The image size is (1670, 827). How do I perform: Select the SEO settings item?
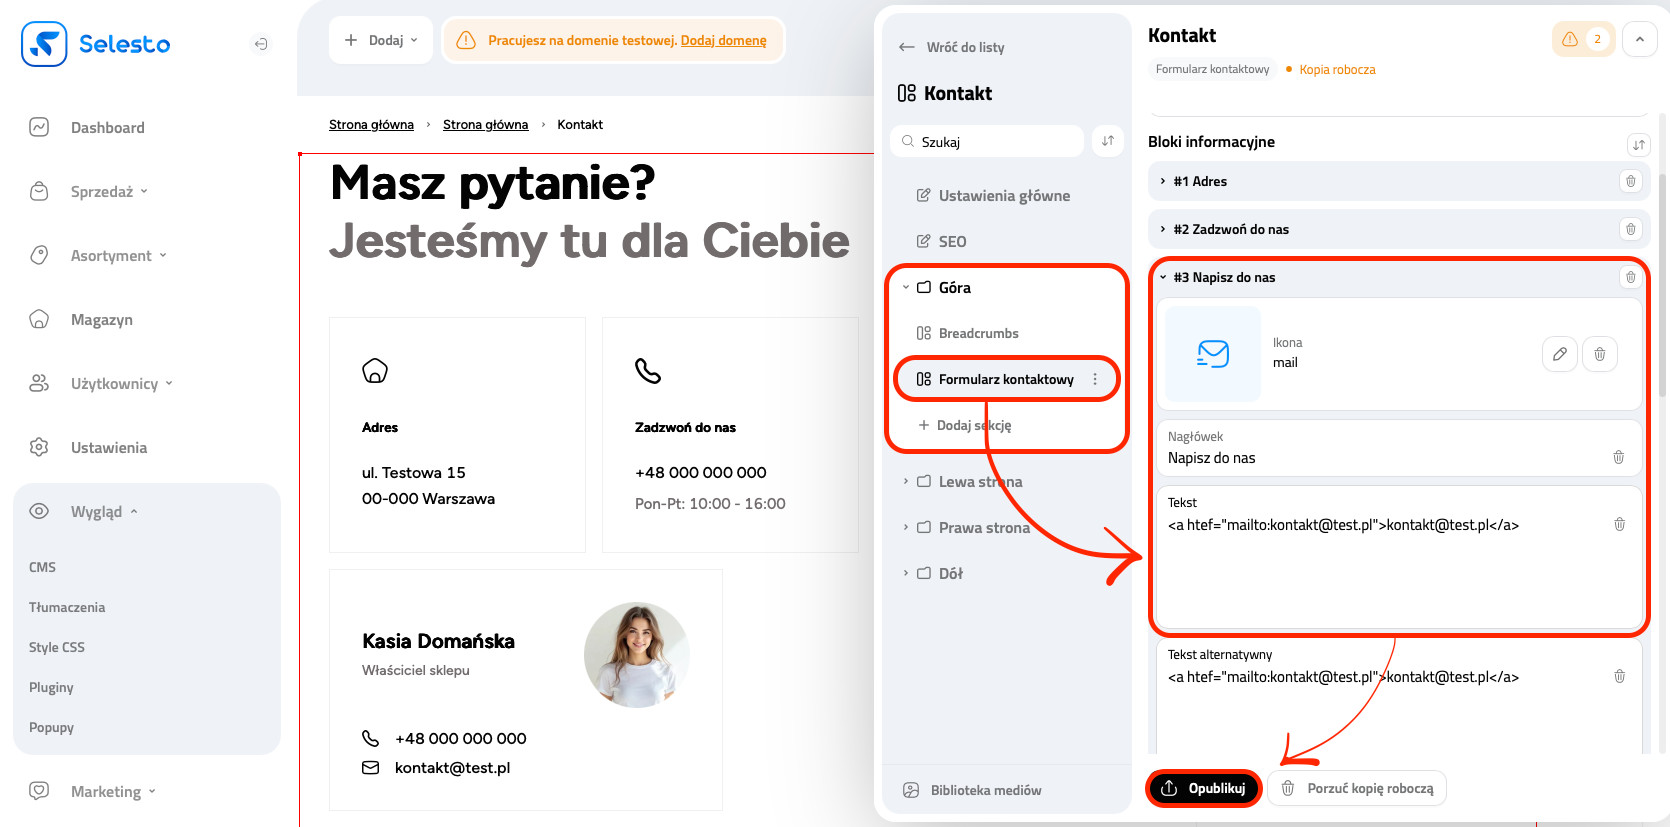click(951, 241)
